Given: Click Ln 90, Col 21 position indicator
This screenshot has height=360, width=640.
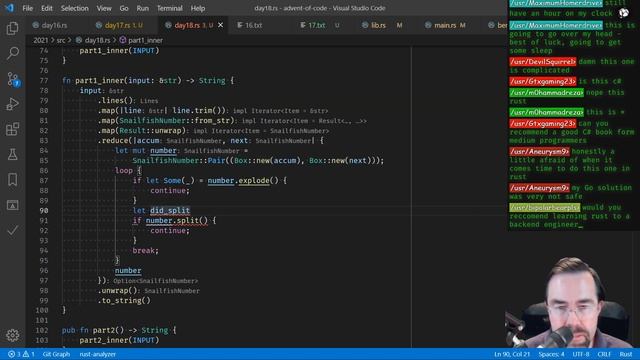Looking at the screenshot, I should coord(512,354).
